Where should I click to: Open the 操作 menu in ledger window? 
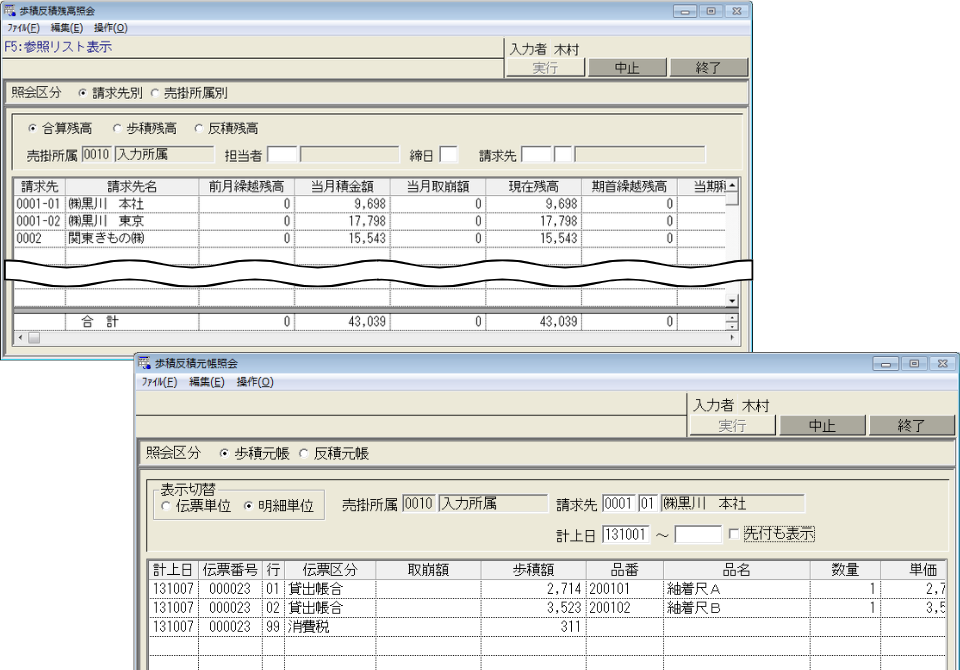(254, 382)
